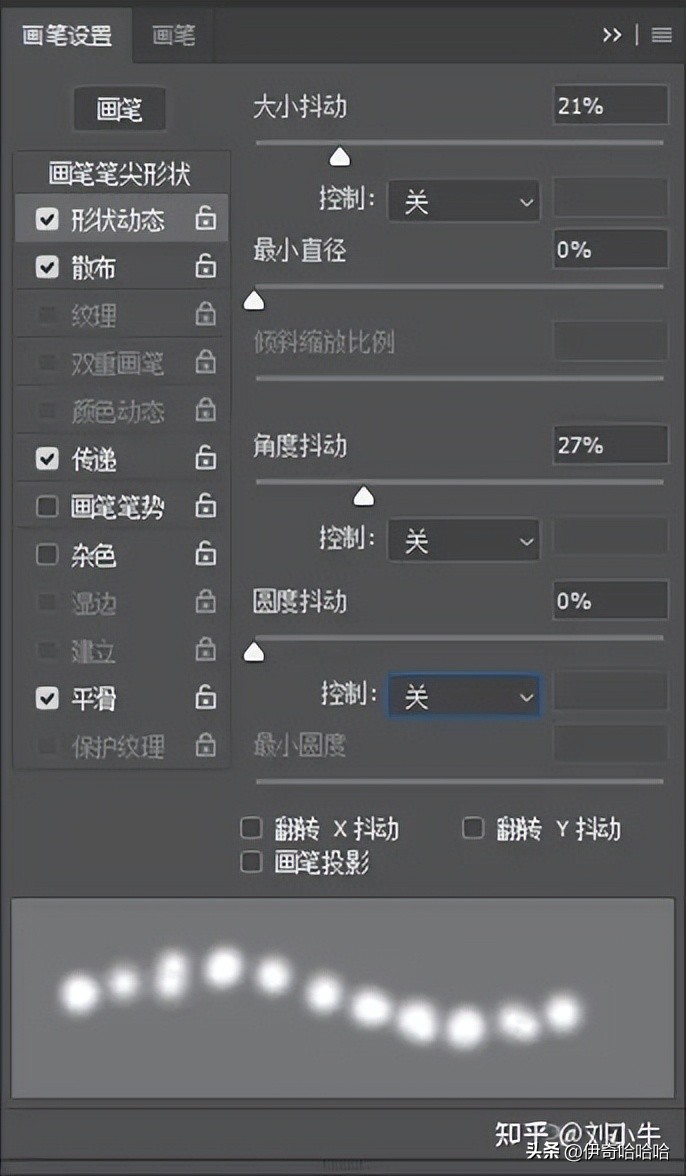This screenshot has width=686, height=1176.
Task: Open the 控制 dropdown under 大小抖动
Action: click(463, 200)
